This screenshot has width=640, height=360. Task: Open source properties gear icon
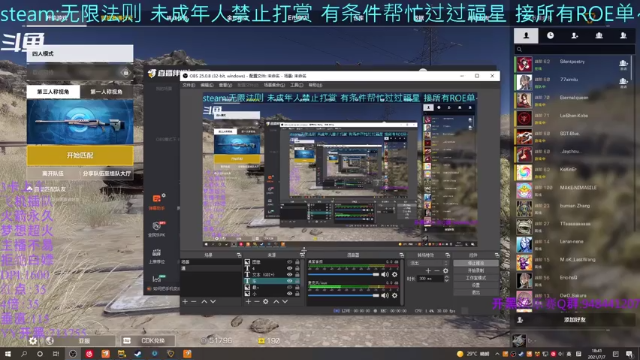tap(266, 301)
